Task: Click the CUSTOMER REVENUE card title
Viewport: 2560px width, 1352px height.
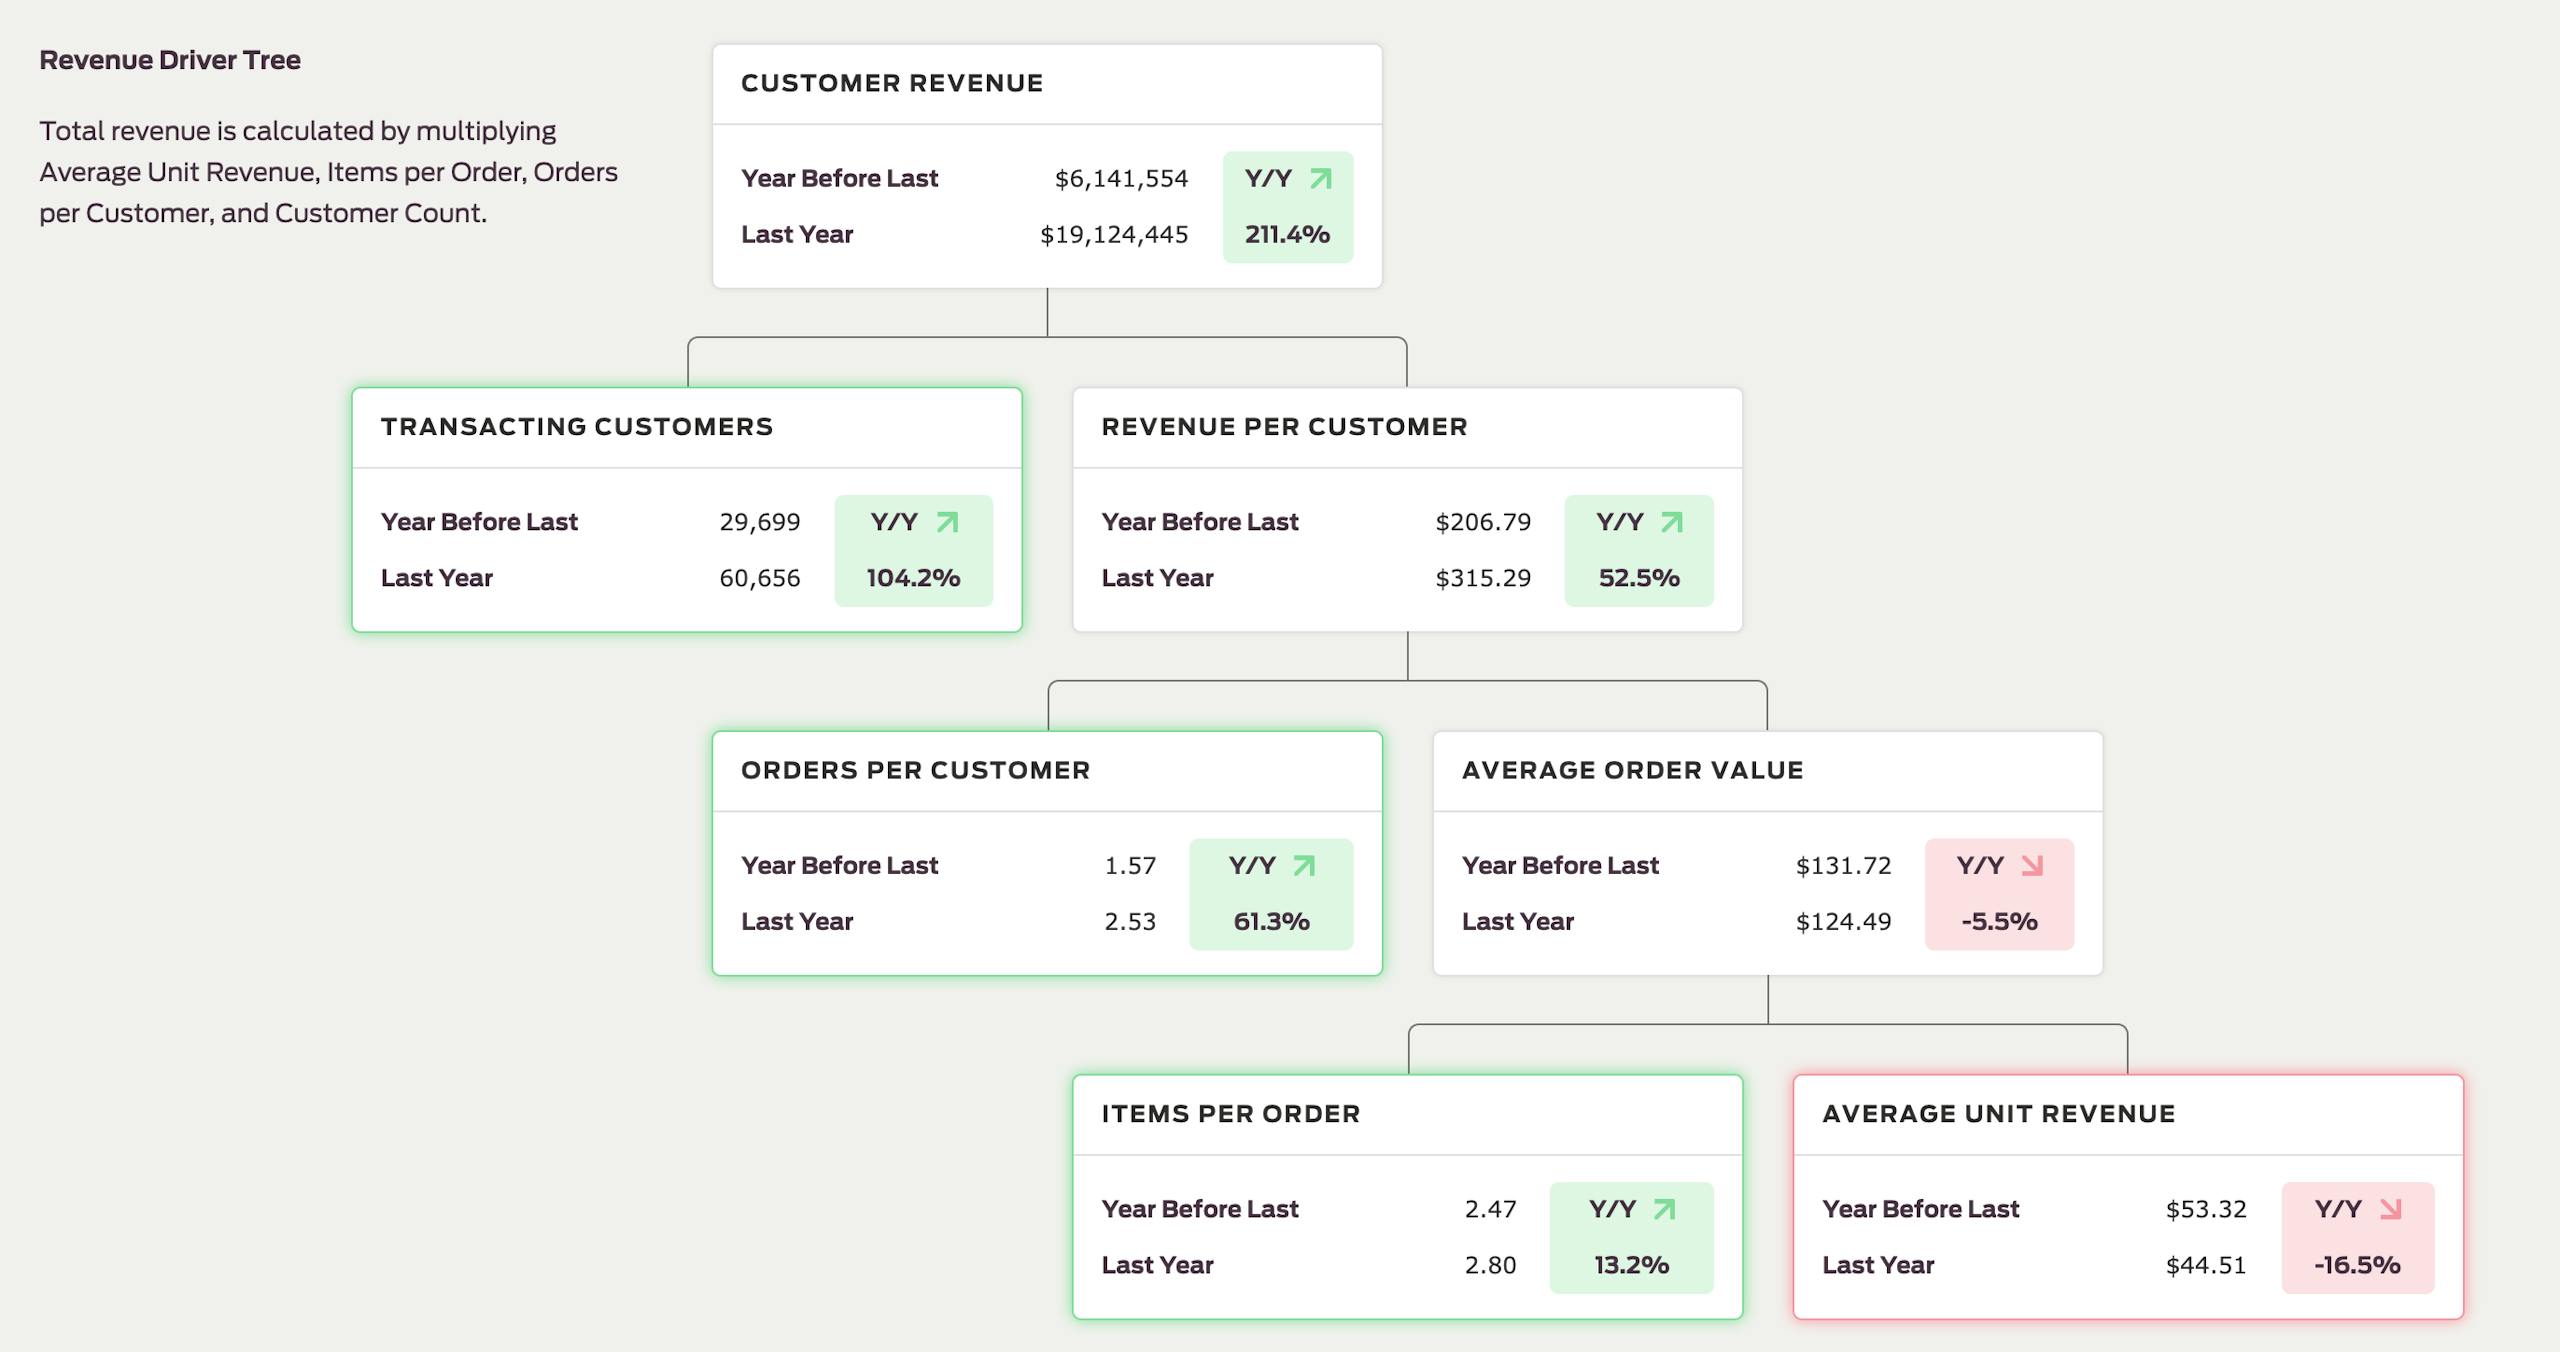Action: (892, 83)
